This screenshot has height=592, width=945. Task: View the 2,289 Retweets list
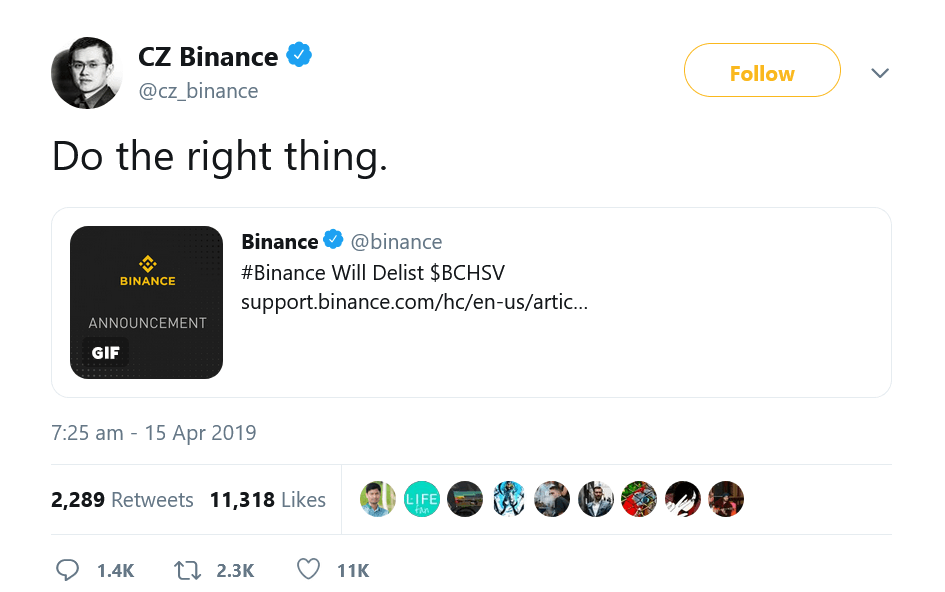click(x=122, y=500)
